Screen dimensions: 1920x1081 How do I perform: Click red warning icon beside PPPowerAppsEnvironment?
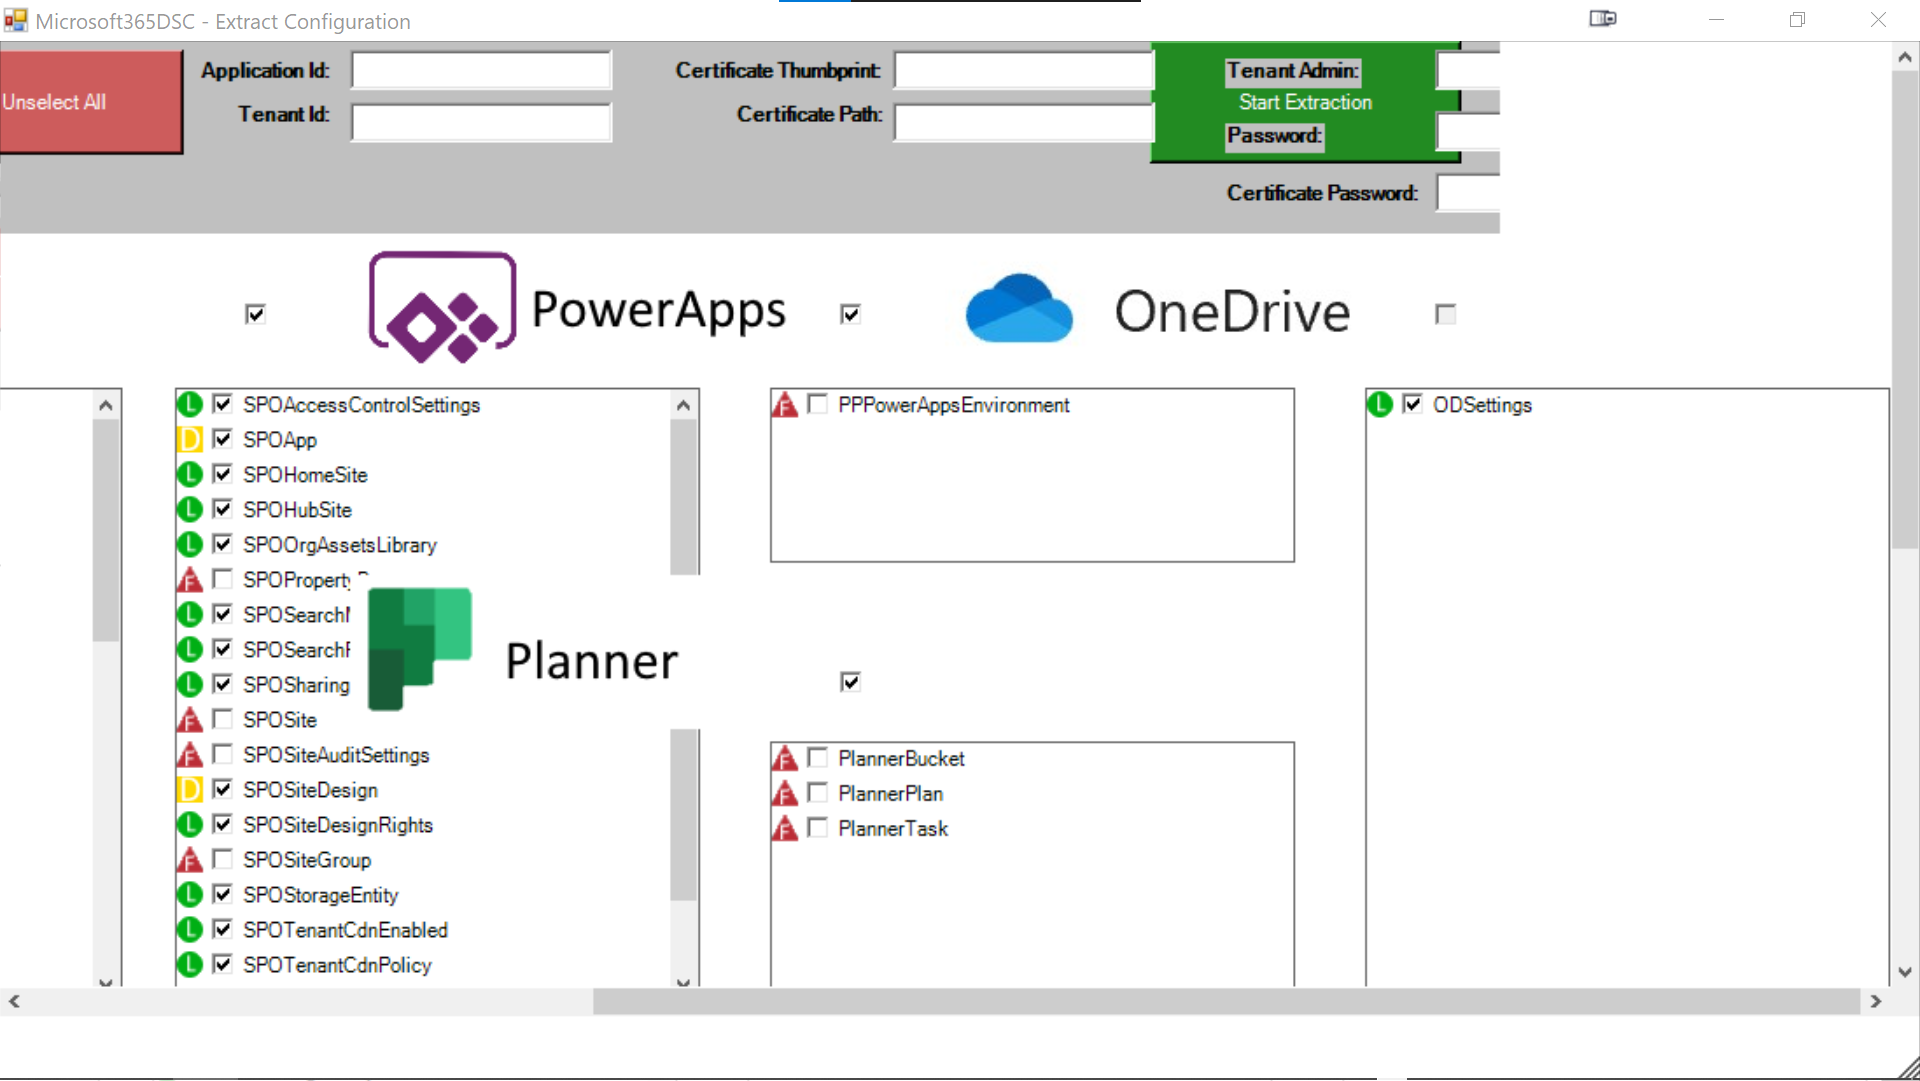(x=785, y=405)
